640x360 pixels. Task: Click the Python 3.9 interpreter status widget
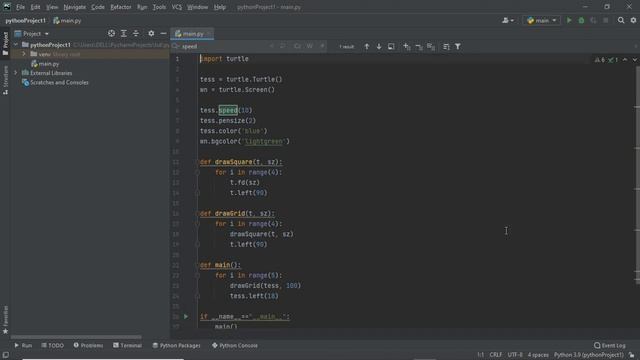[589, 355]
